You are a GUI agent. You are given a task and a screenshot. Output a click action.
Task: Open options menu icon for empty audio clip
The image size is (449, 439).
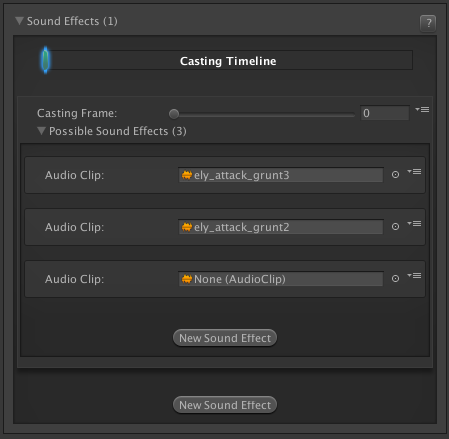tap(414, 276)
